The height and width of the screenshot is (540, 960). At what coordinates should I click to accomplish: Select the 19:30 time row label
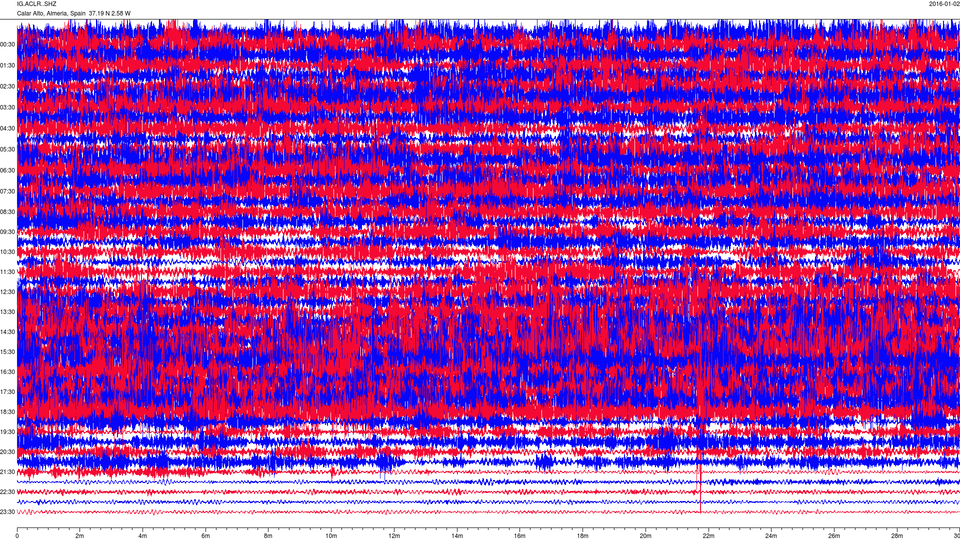pos(7,432)
